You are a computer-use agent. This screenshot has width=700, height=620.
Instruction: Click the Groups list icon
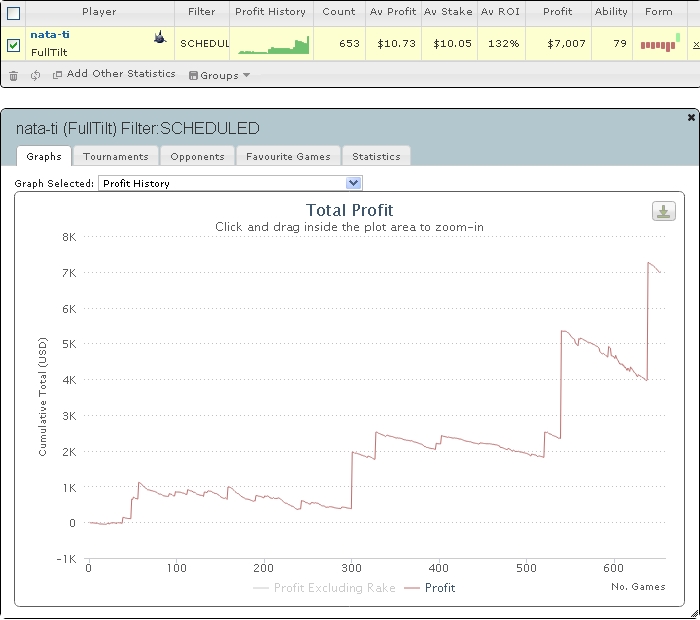[193, 75]
